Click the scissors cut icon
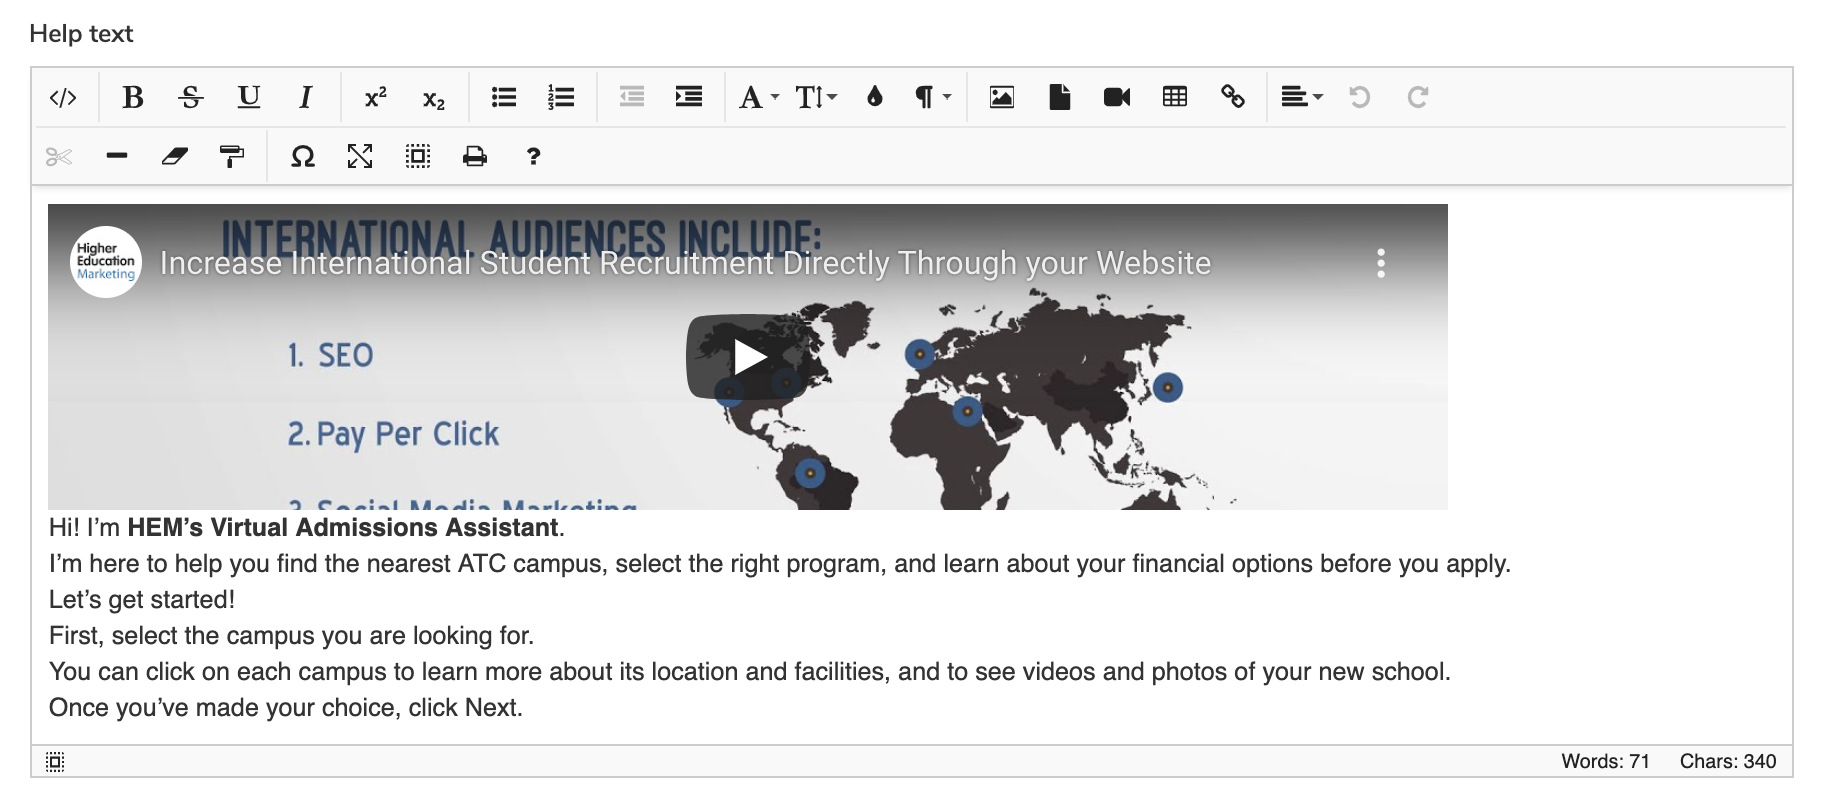Screen dimensions: 1822x810 click(x=59, y=156)
